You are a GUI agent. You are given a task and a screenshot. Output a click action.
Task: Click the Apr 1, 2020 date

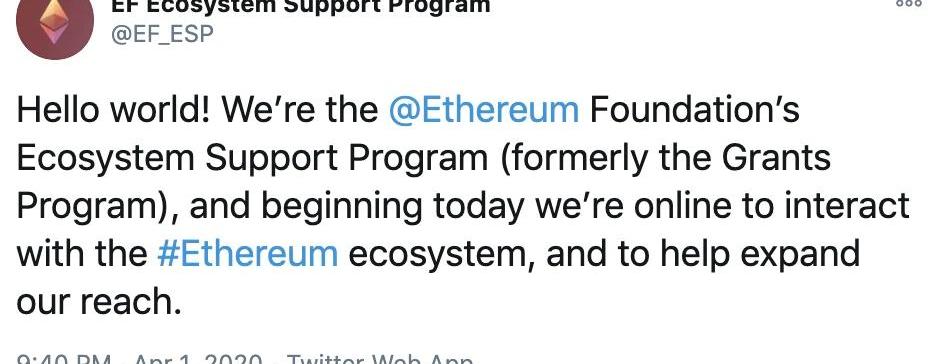click(x=199, y=359)
